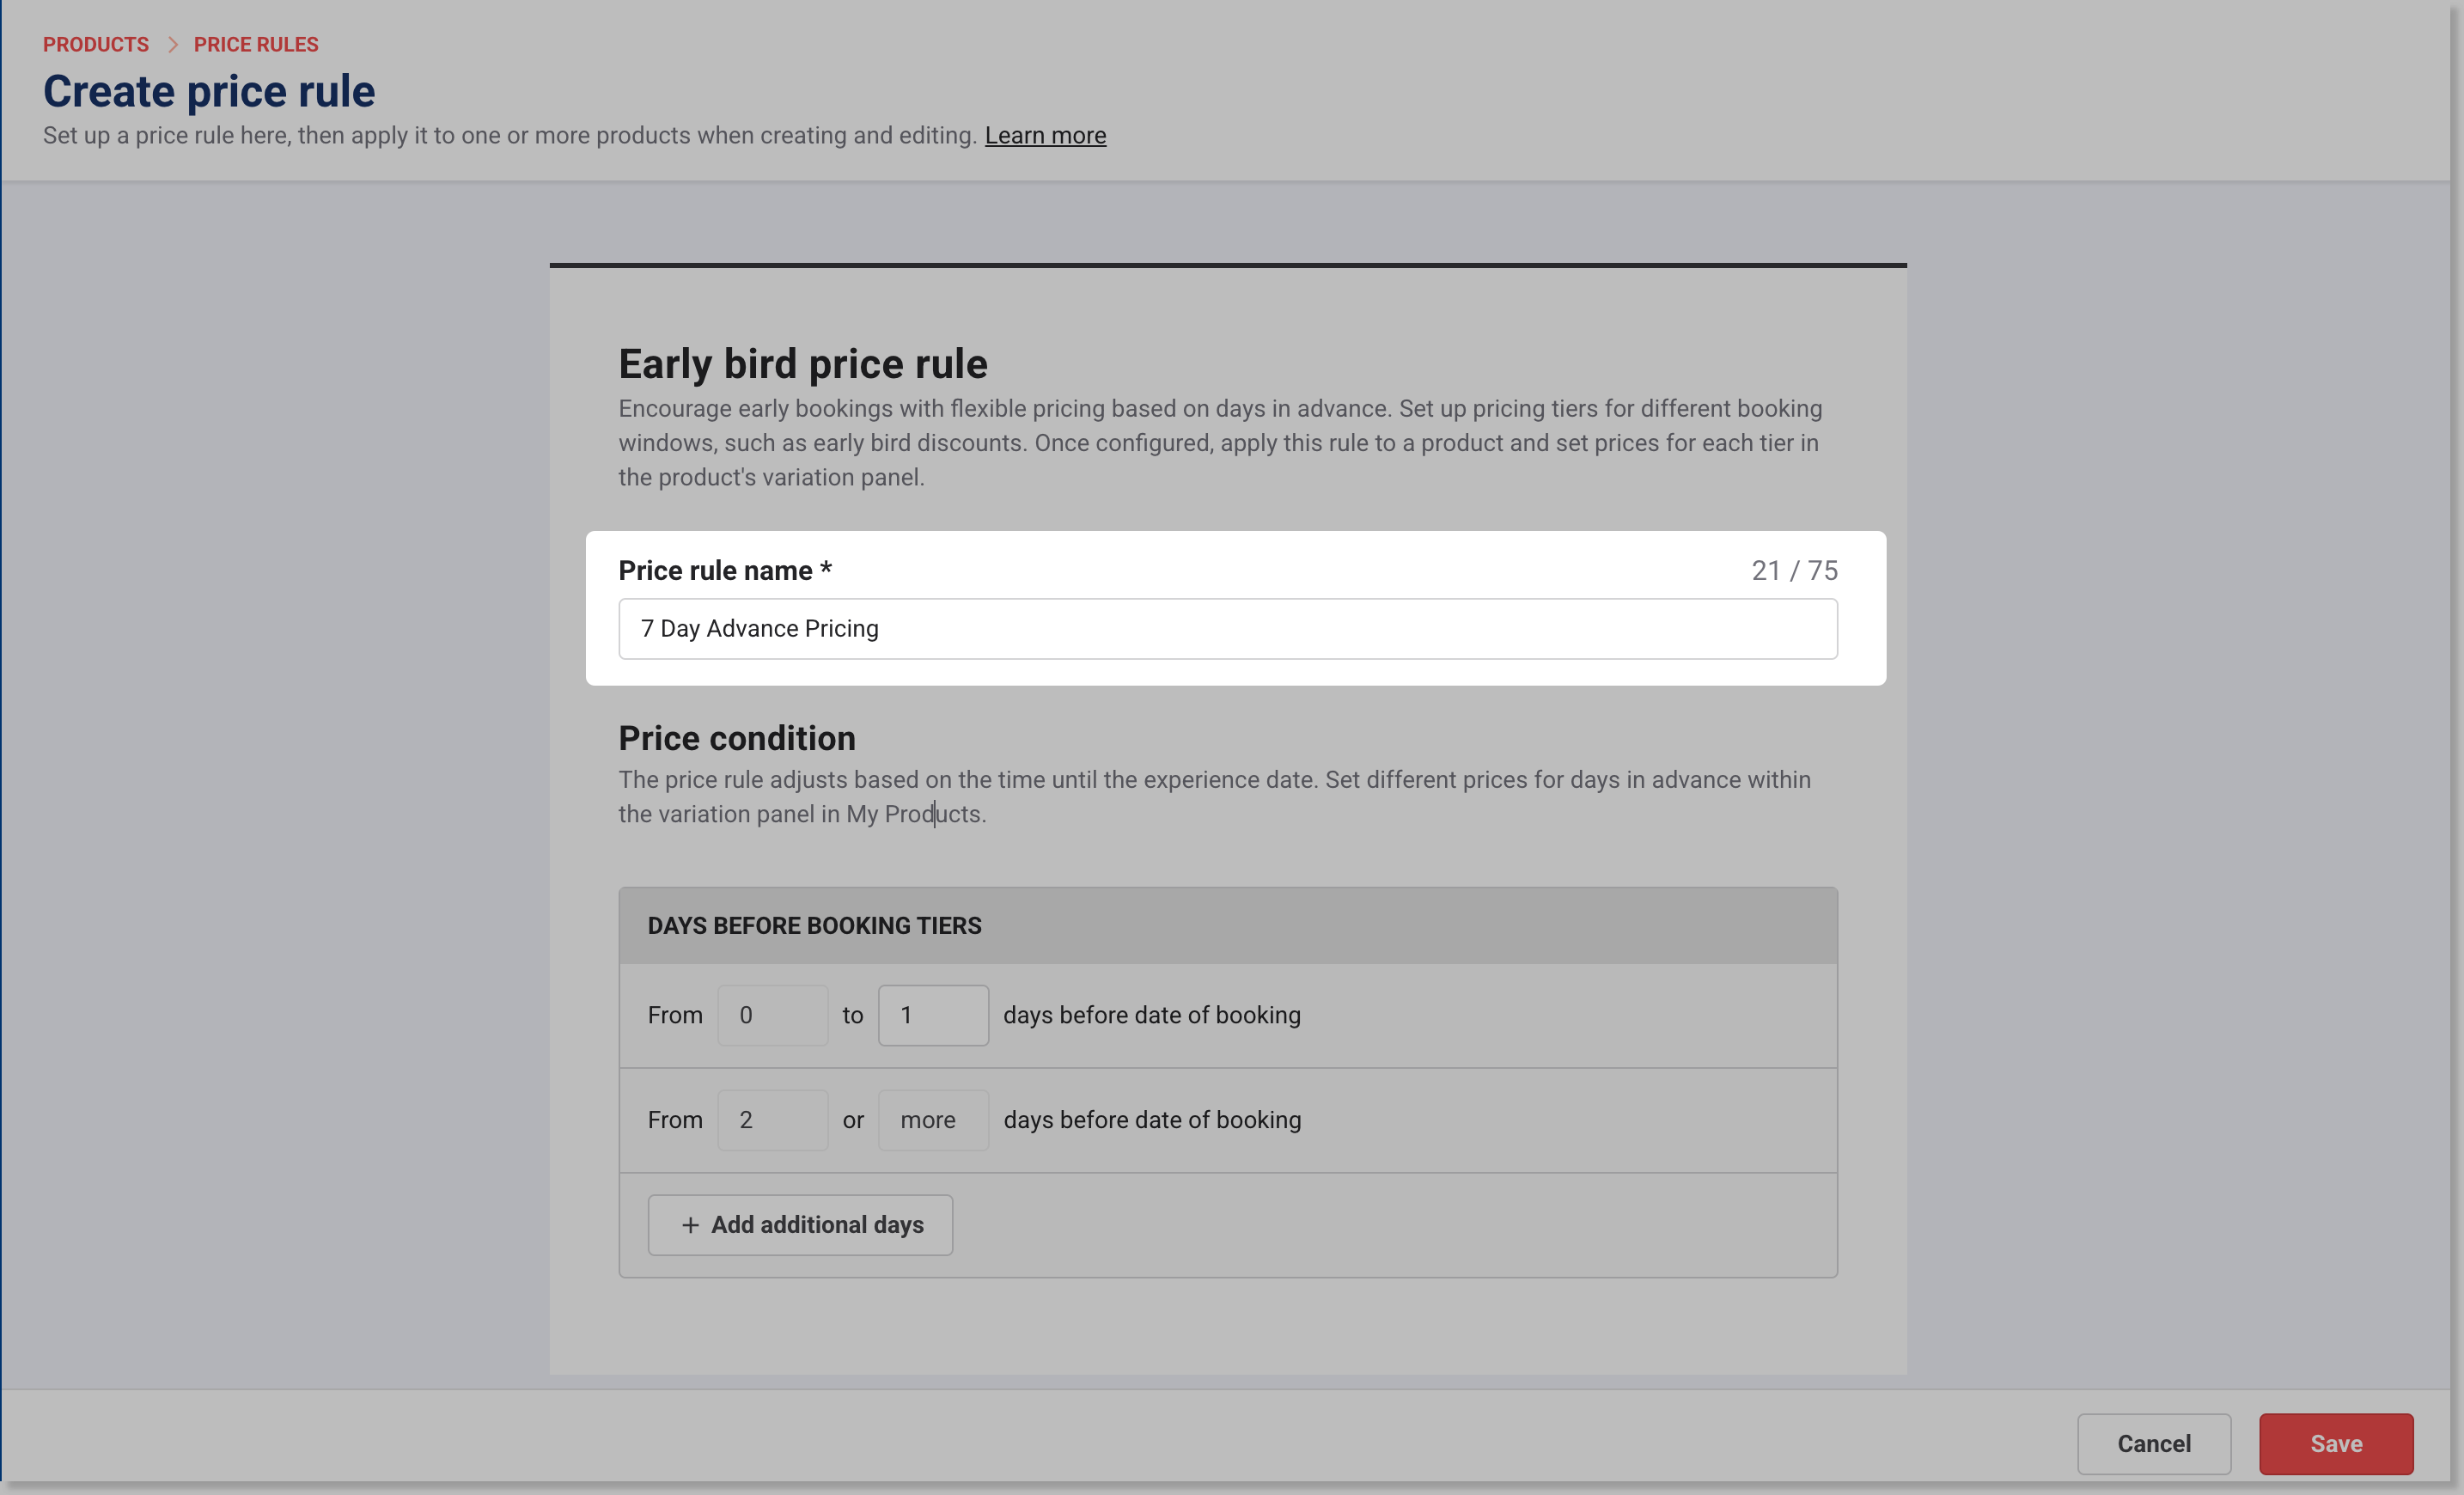This screenshot has height=1495, width=2464.
Task: Click the second tier From field showing 2
Action: (772, 1119)
